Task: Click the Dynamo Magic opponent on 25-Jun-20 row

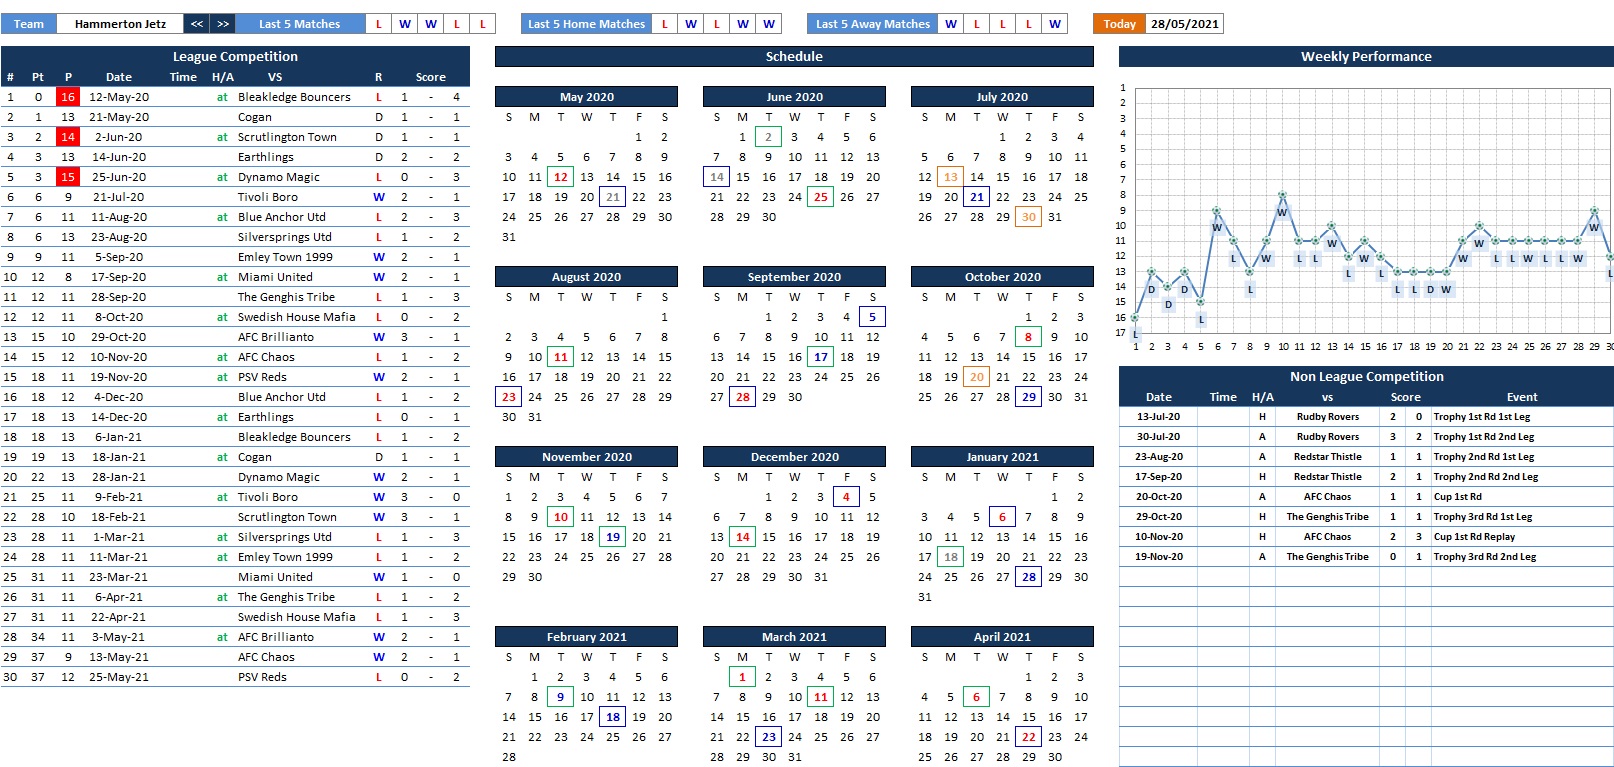Action: [279, 177]
